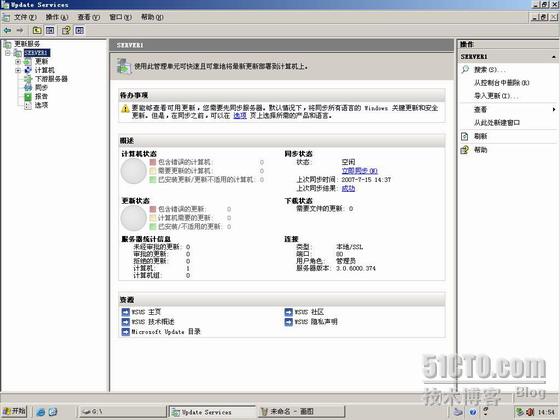The height and width of the screenshot is (420, 560).
Task: Click the Forward arrow in toolbar
Action: tap(20, 30)
